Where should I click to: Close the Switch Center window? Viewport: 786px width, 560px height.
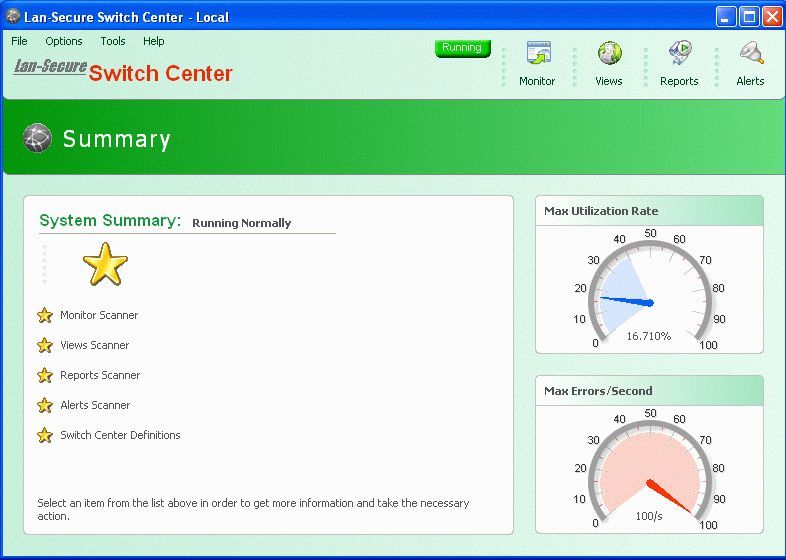pyautogui.click(x=772, y=17)
